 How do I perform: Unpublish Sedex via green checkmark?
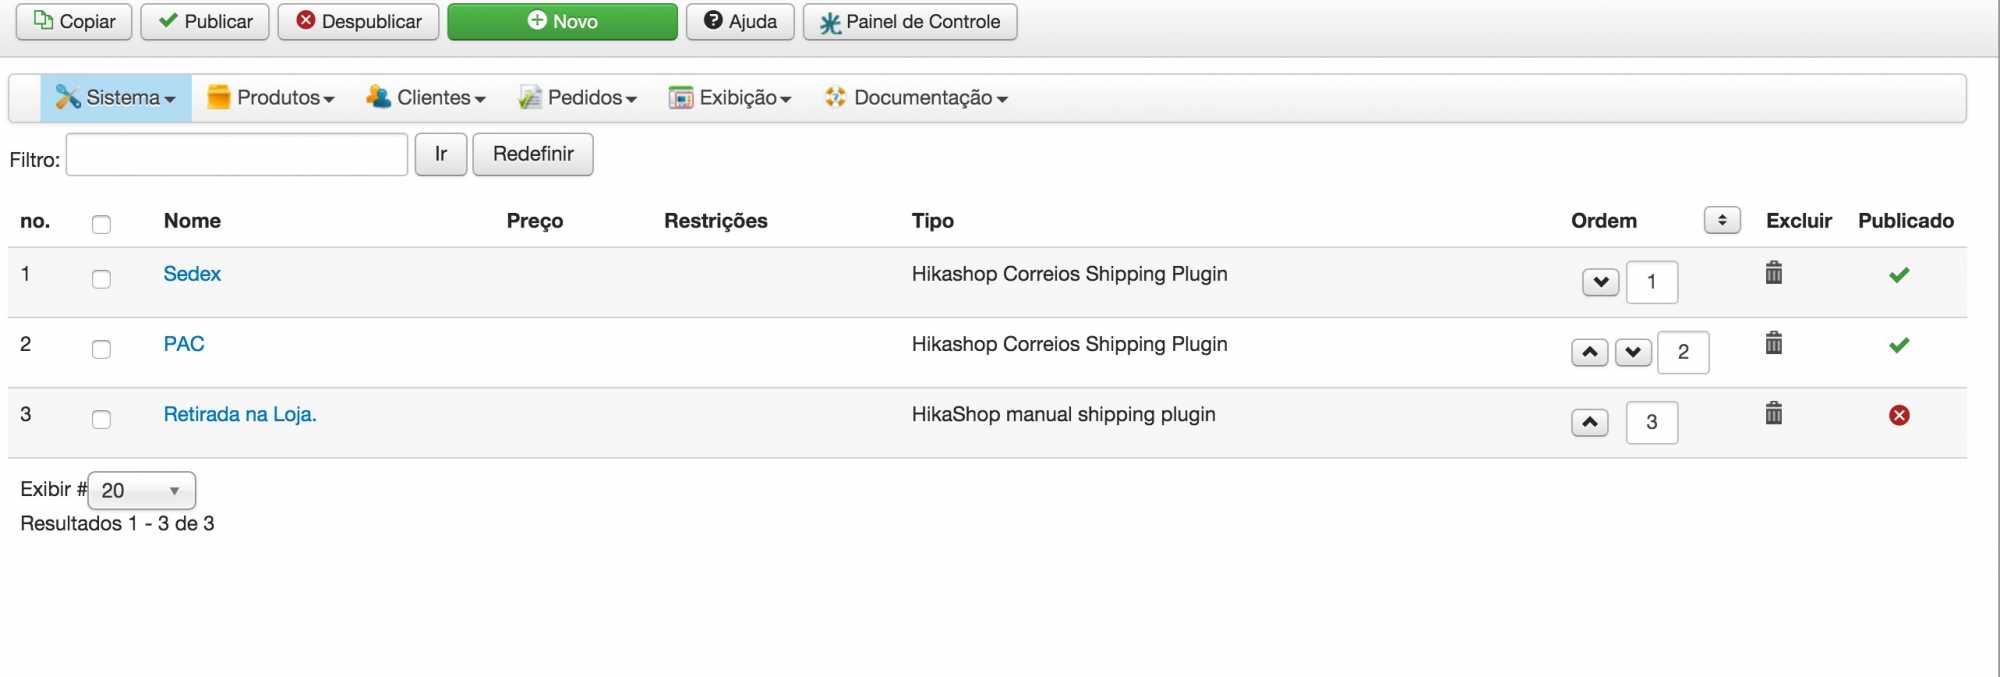(1899, 275)
